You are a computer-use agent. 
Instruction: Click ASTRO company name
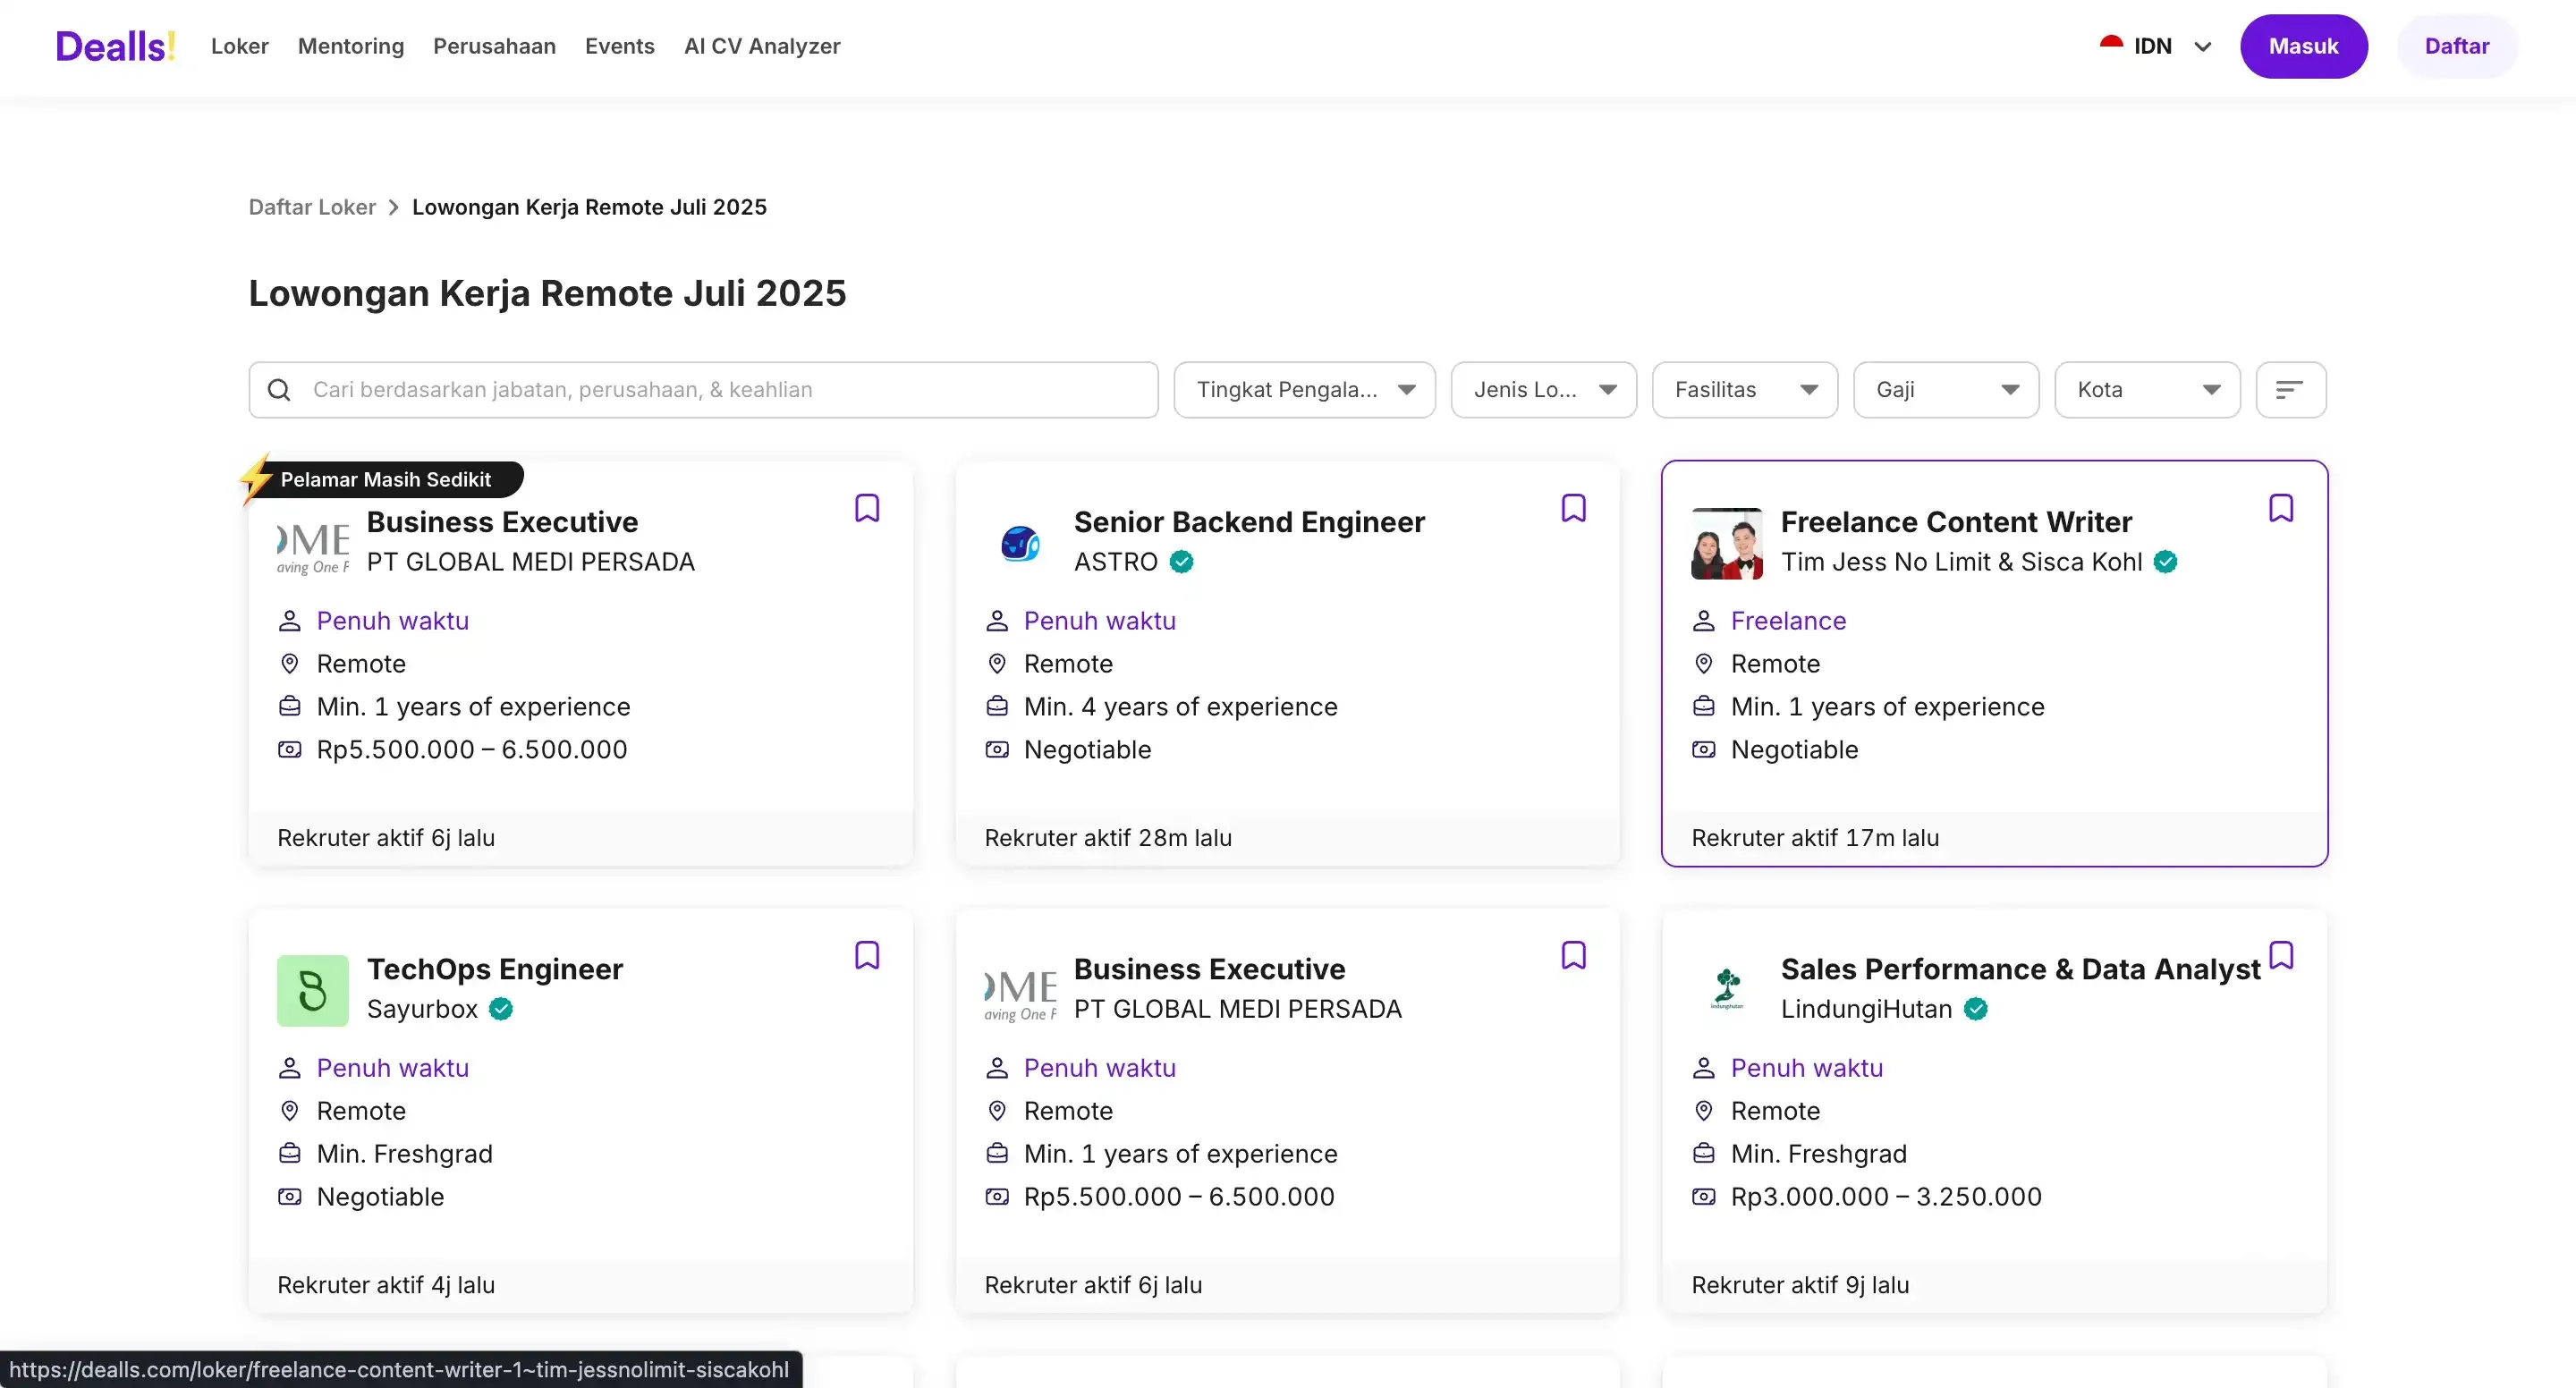(1115, 562)
